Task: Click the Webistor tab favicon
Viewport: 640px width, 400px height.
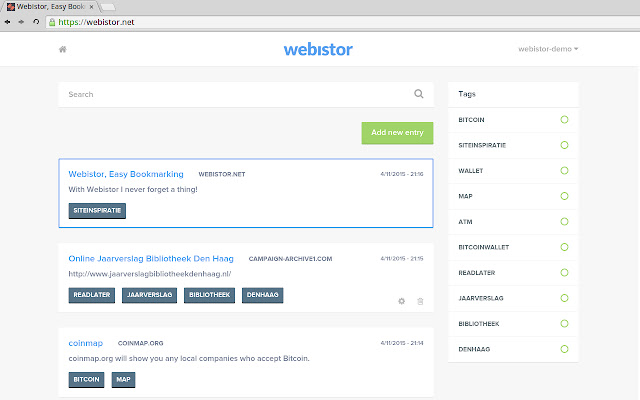Action: coord(11,7)
